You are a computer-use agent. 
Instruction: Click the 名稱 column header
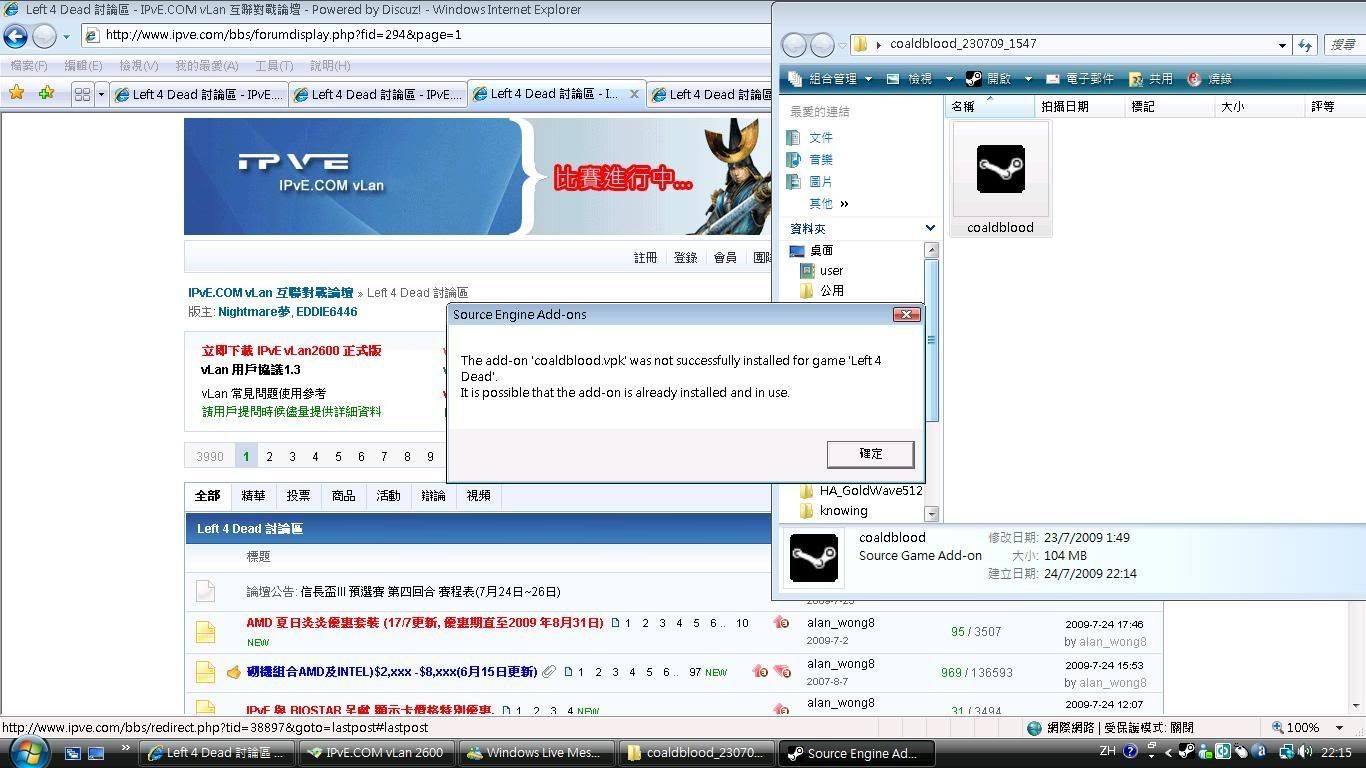964,107
